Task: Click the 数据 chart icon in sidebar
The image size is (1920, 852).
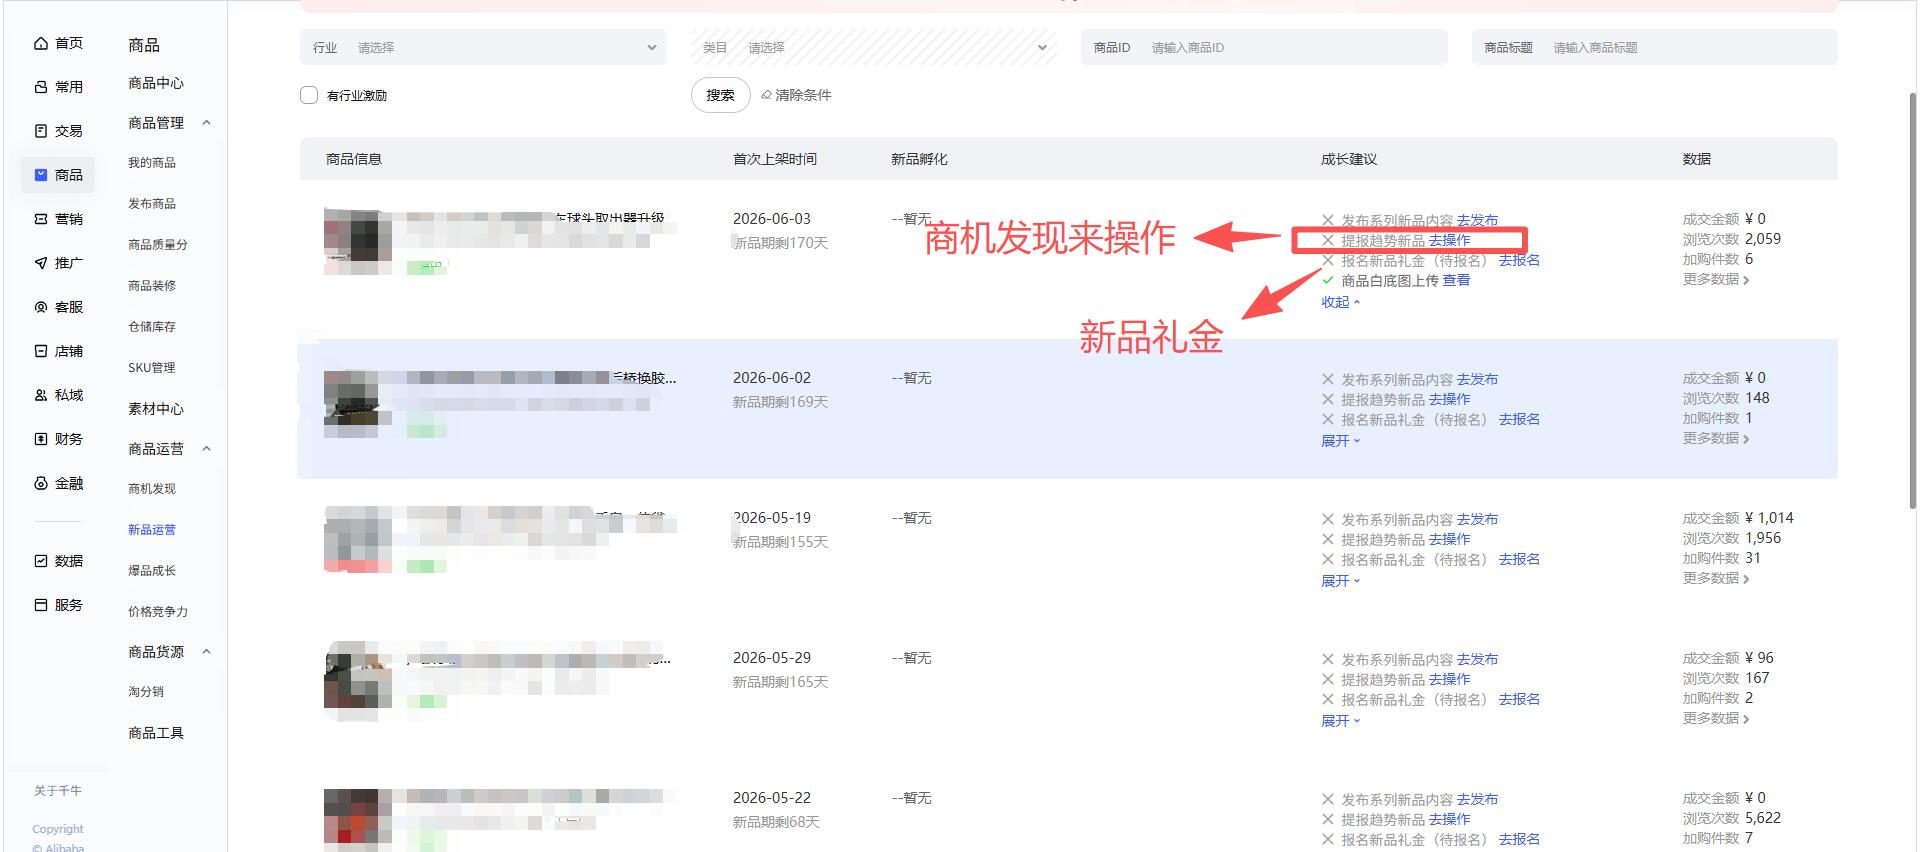Action: tap(41, 561)
